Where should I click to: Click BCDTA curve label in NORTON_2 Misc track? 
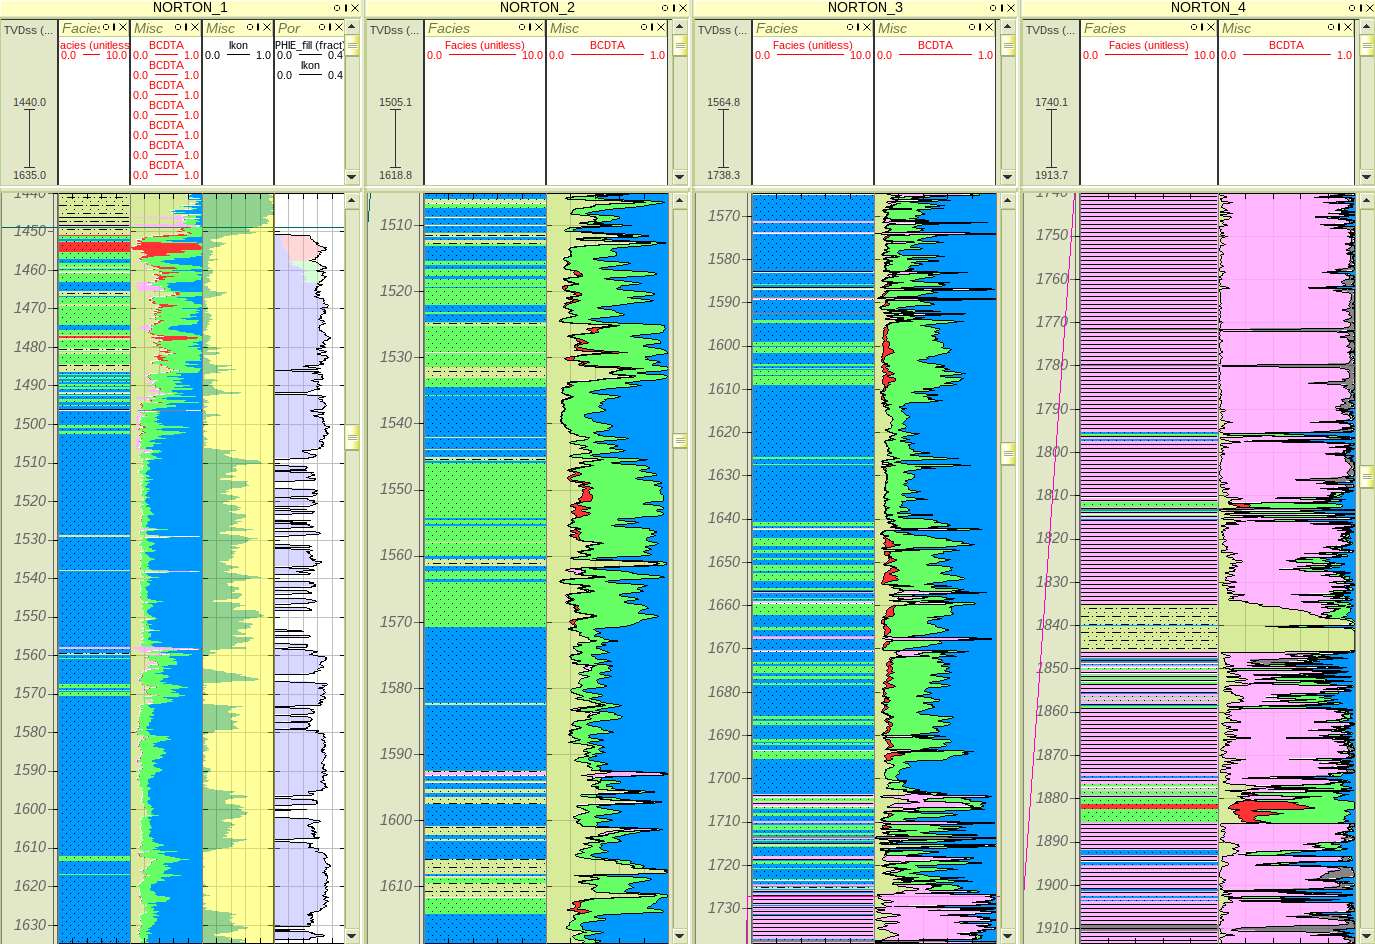(607, 45)
